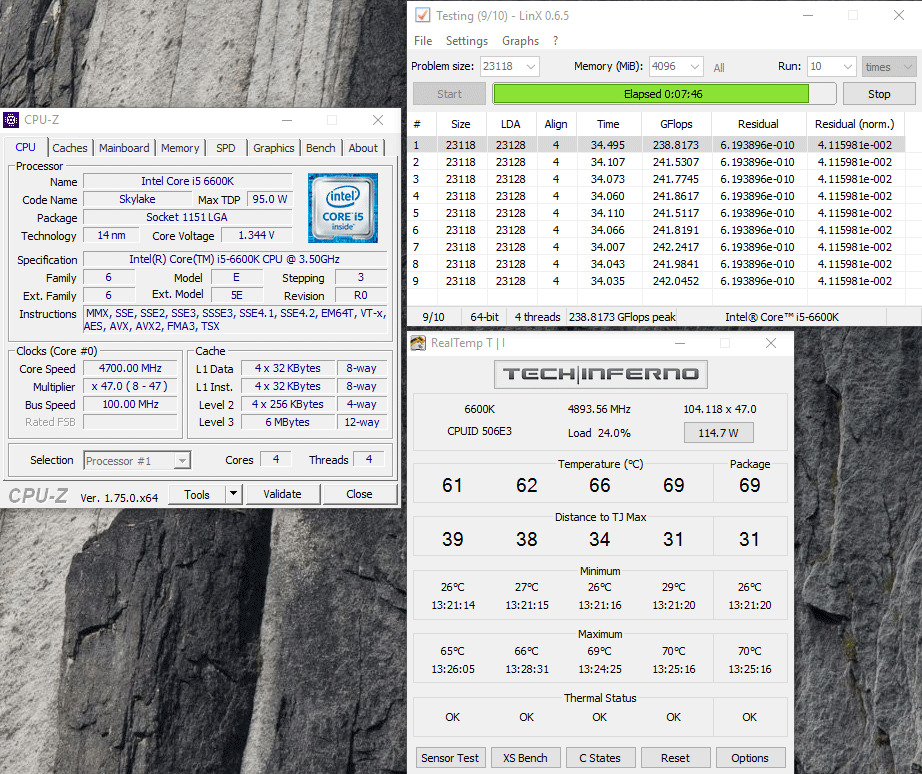Select result row 9 with 34.035 time
Viewport: 922px width, 774px height.
pyautogui.click(x=656, y=281)
